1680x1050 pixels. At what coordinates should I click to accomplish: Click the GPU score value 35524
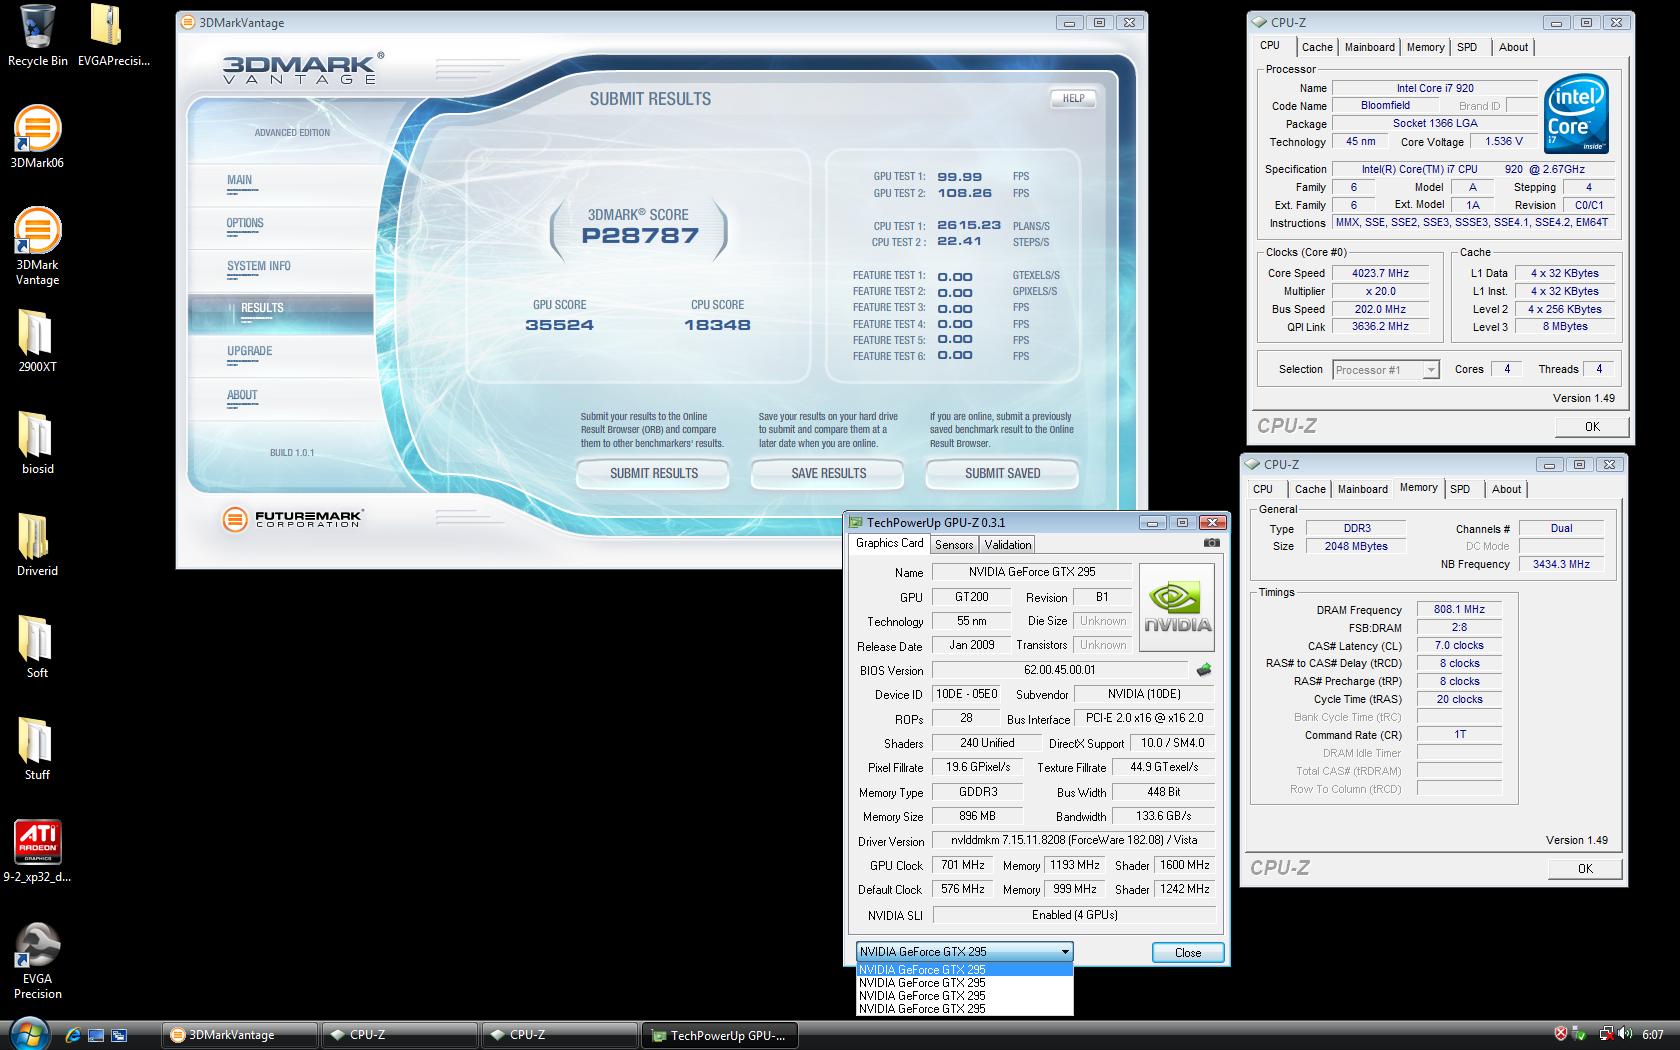pyautogui.click(x=560, y=325)
